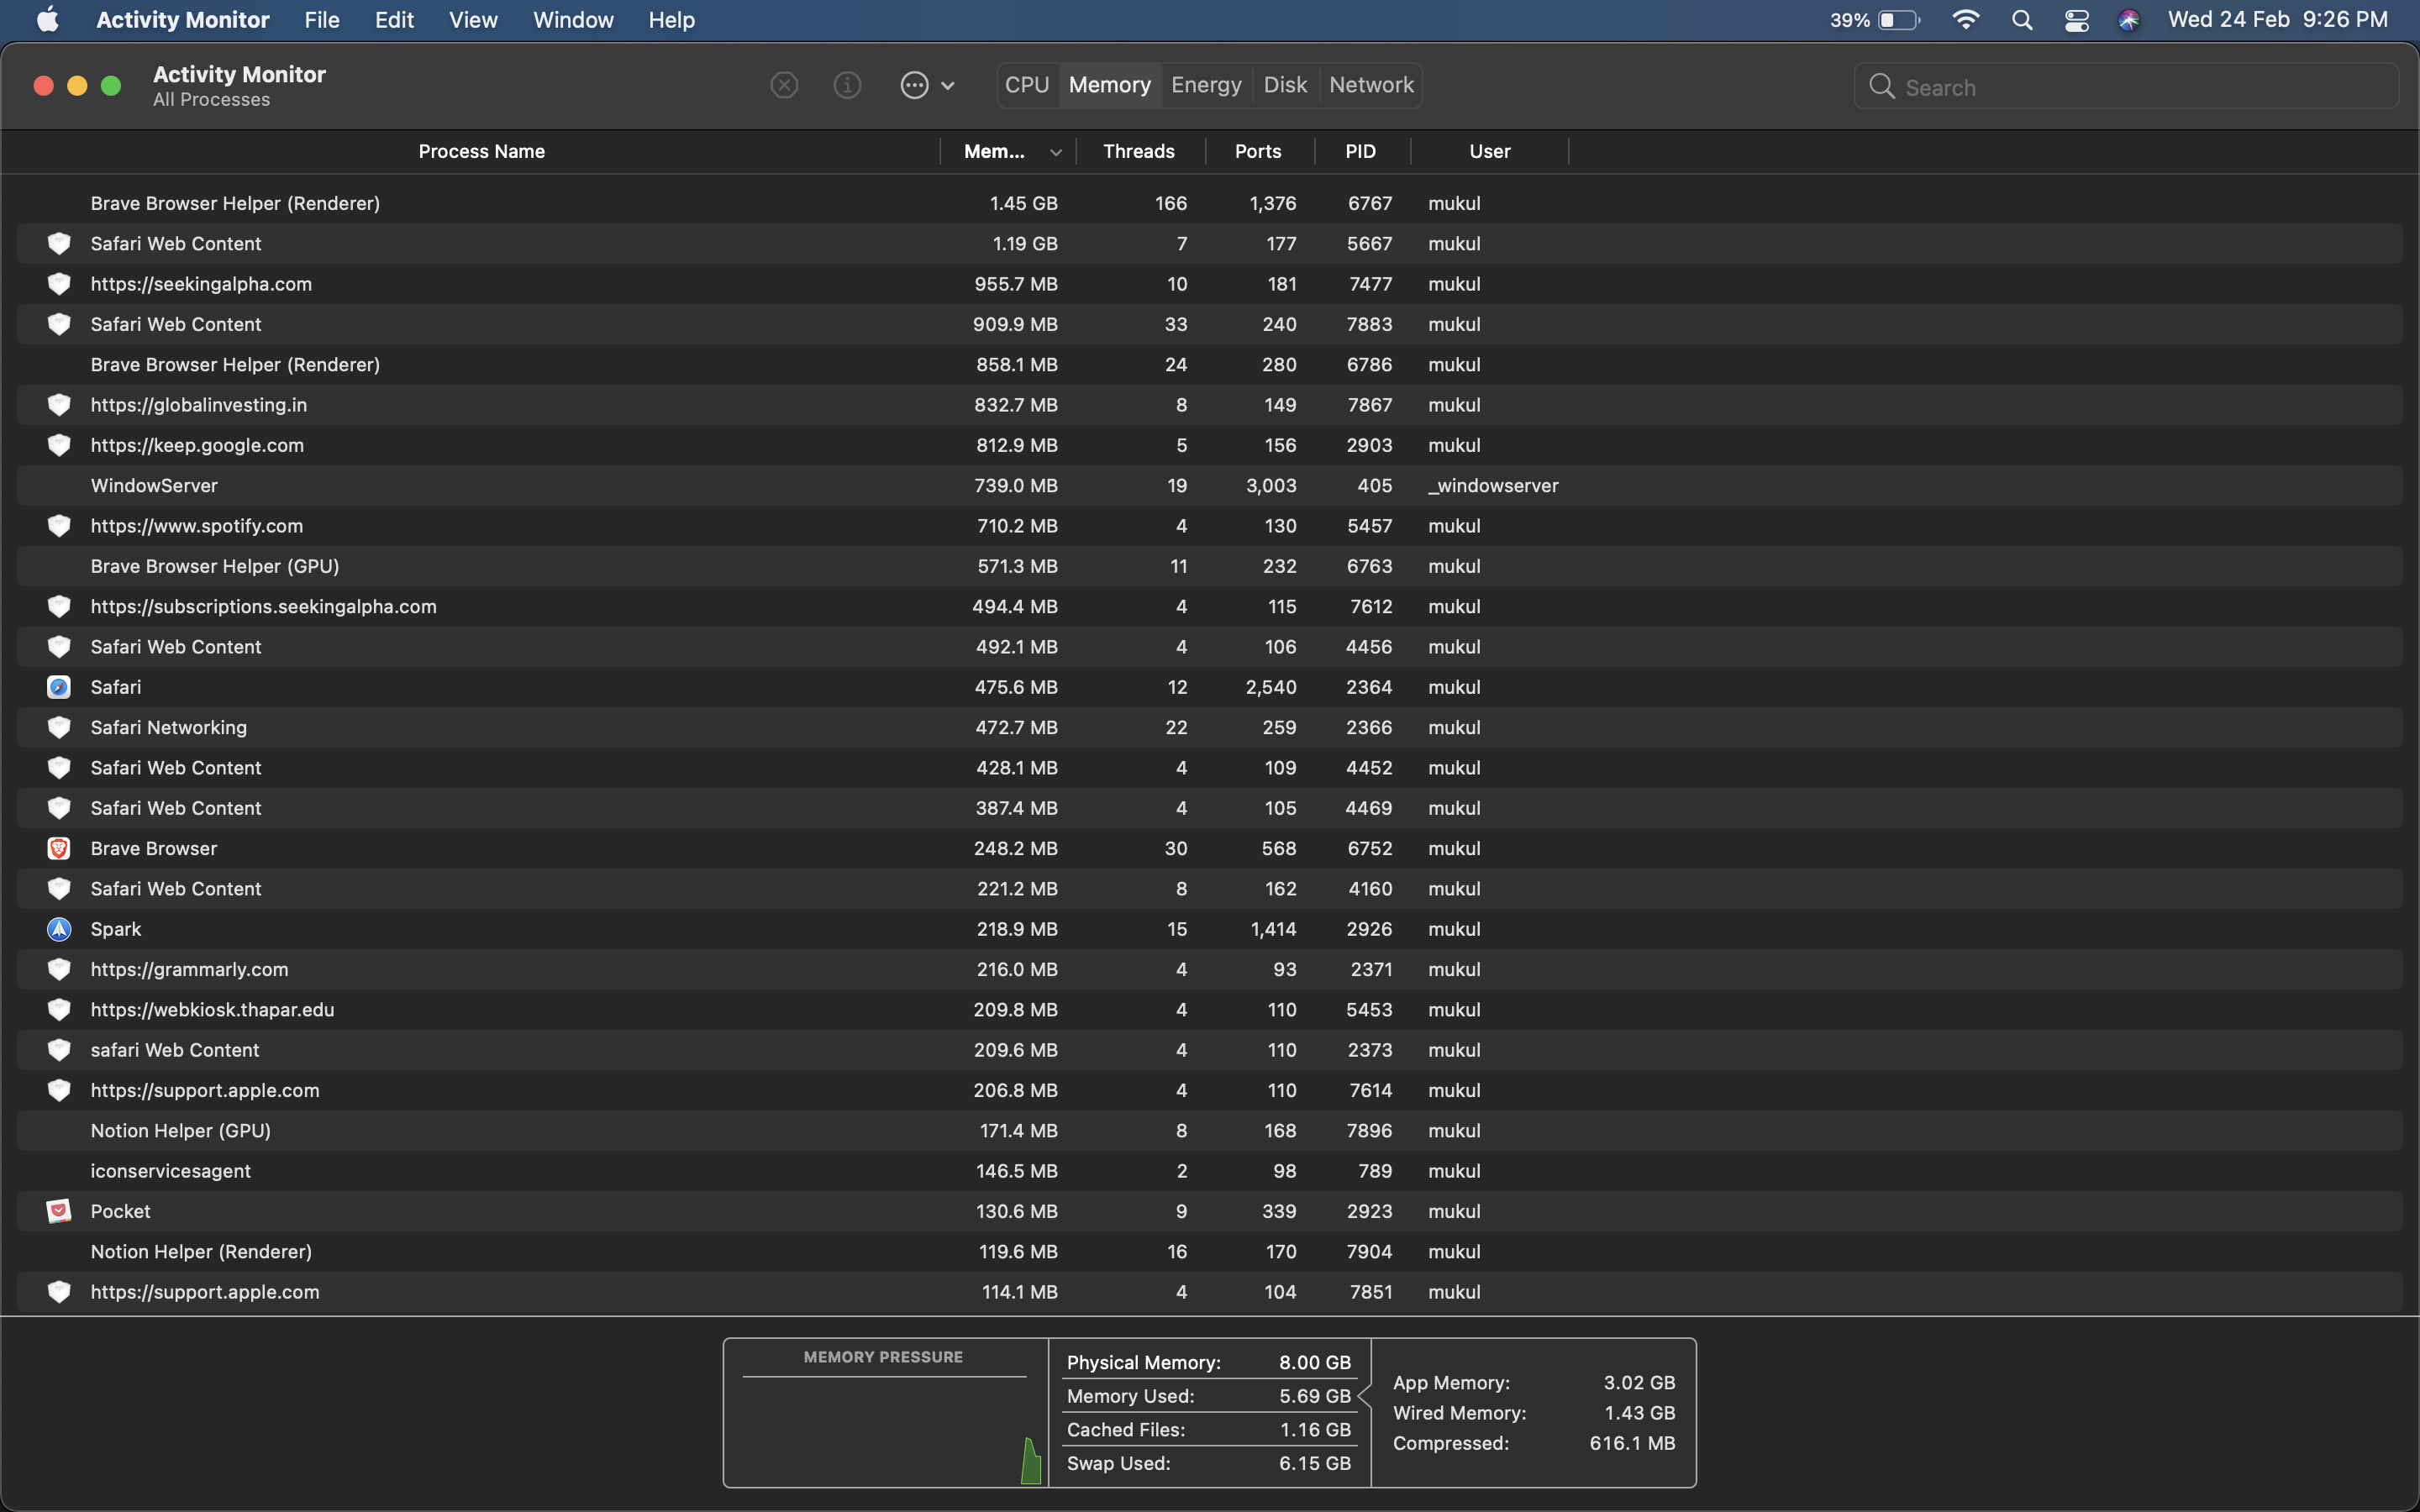Open Control Center from menu bar

(2076, 20)
